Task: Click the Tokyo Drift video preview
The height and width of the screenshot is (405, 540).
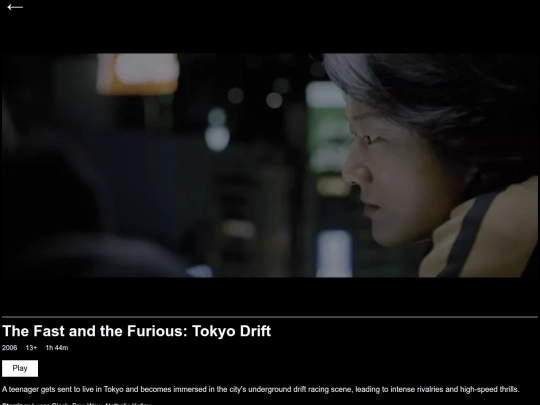Action: 270,165
